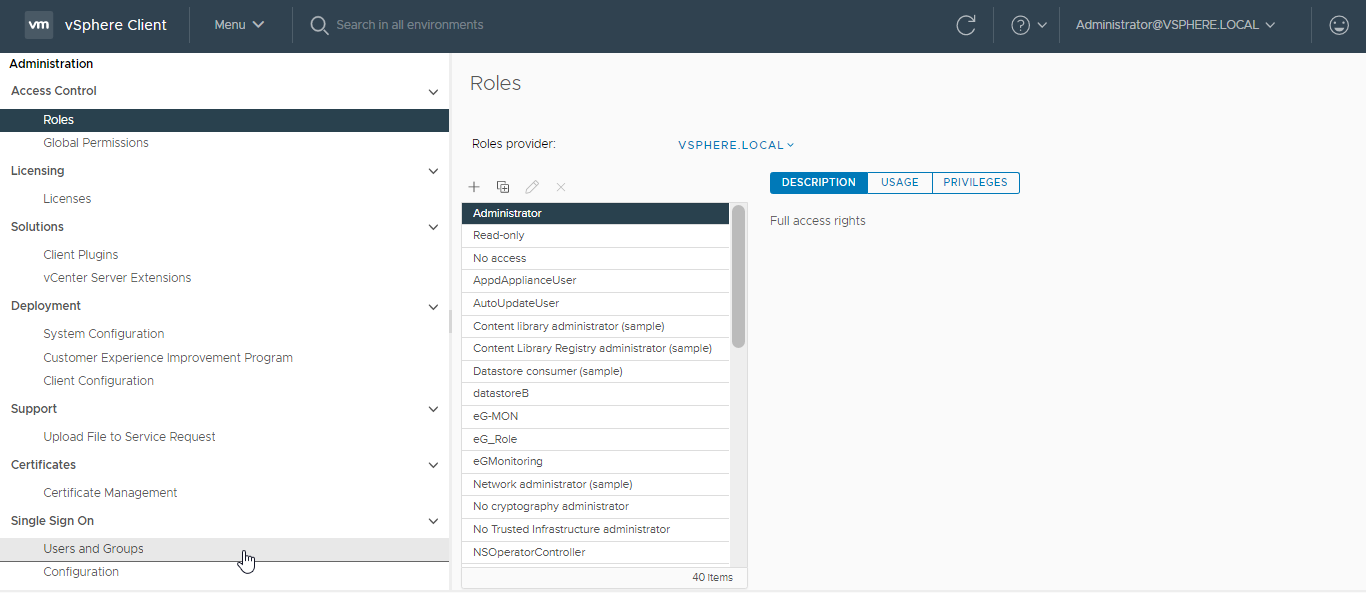Image resolution: width=1367 pixels, height=593 pixels.
Task: Select the datastoreB role
Action: click(596, 394)
